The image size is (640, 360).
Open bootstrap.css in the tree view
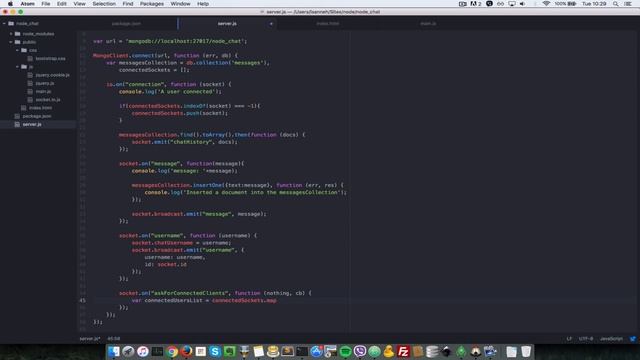coord(50,58)
